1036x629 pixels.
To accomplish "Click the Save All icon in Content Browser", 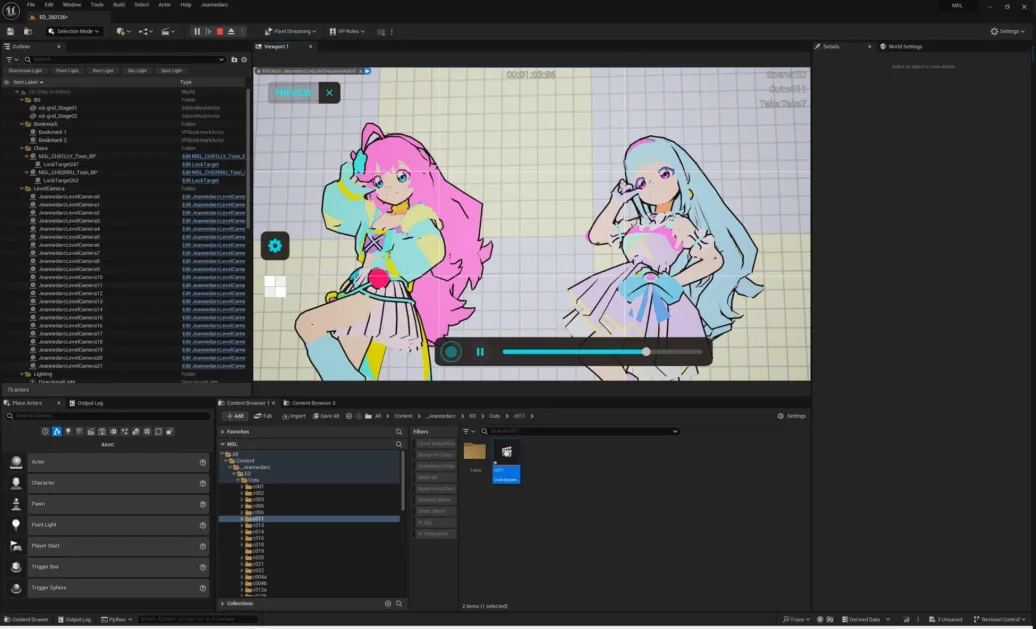I will (327, 416).
